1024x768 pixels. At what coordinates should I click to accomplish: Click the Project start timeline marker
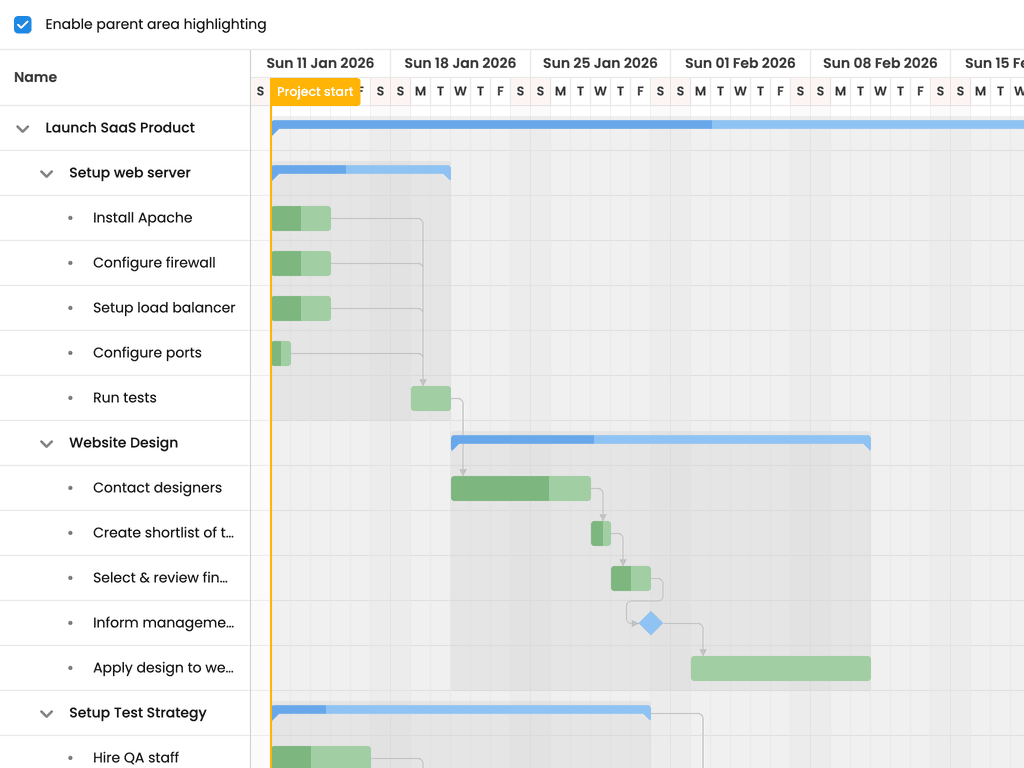coord(315,91)
